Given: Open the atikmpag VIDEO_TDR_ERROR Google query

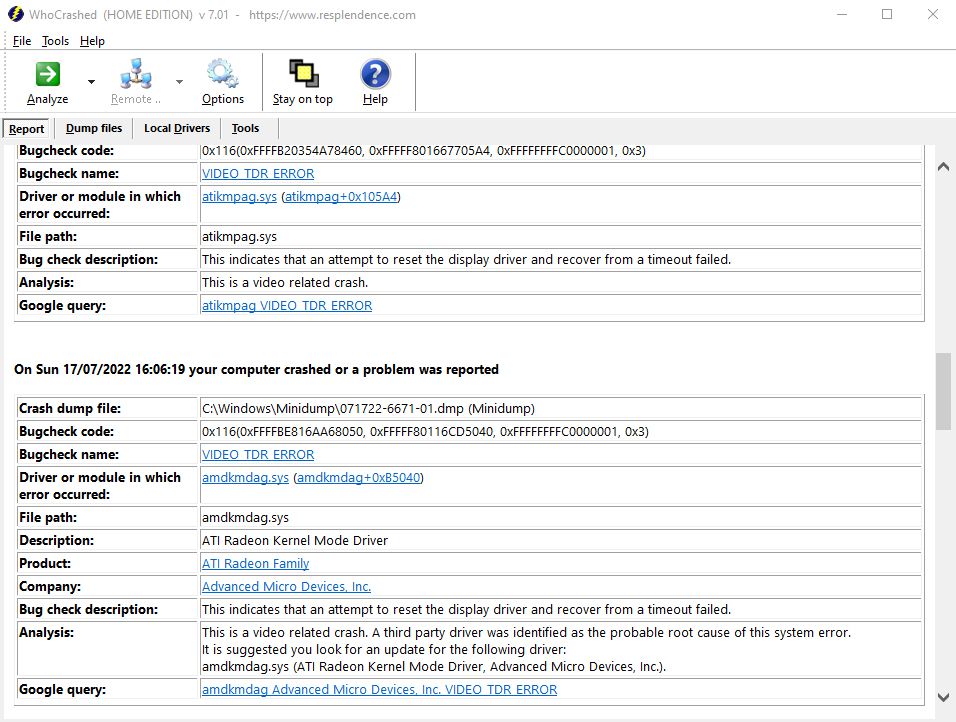Looking at the screenshot, I should pos(287,306).
